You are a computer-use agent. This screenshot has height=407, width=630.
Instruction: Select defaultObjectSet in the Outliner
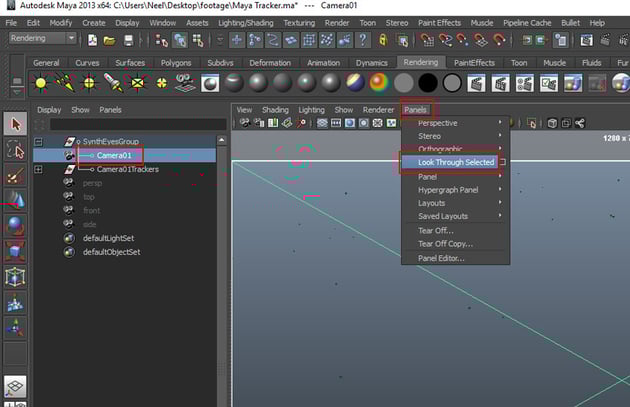111,252
